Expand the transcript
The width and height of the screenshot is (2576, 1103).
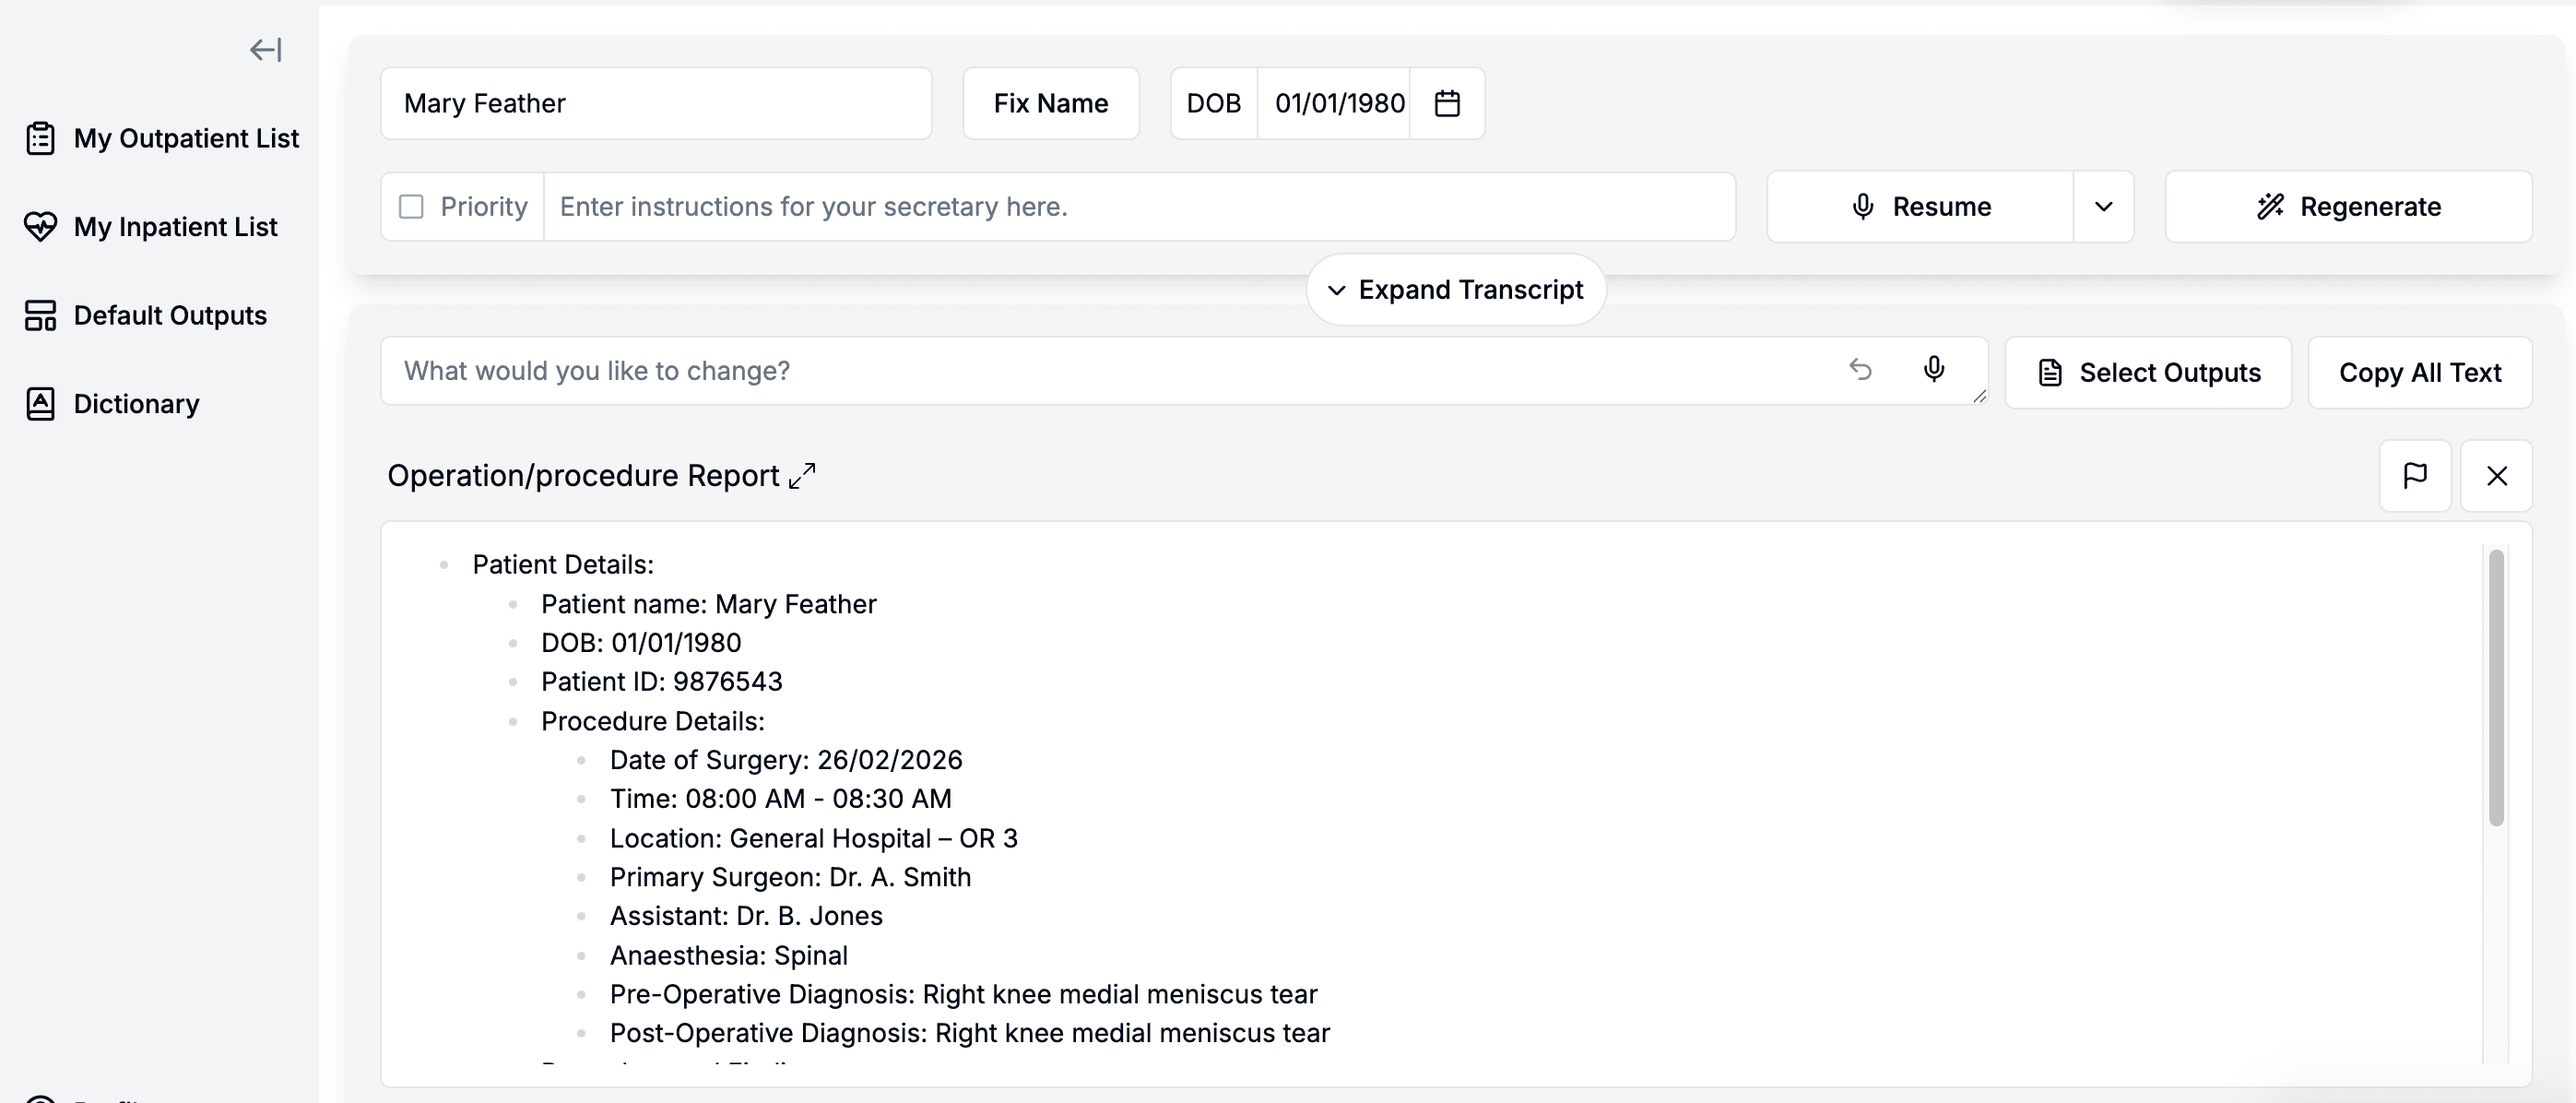[x=1456, y=290]
